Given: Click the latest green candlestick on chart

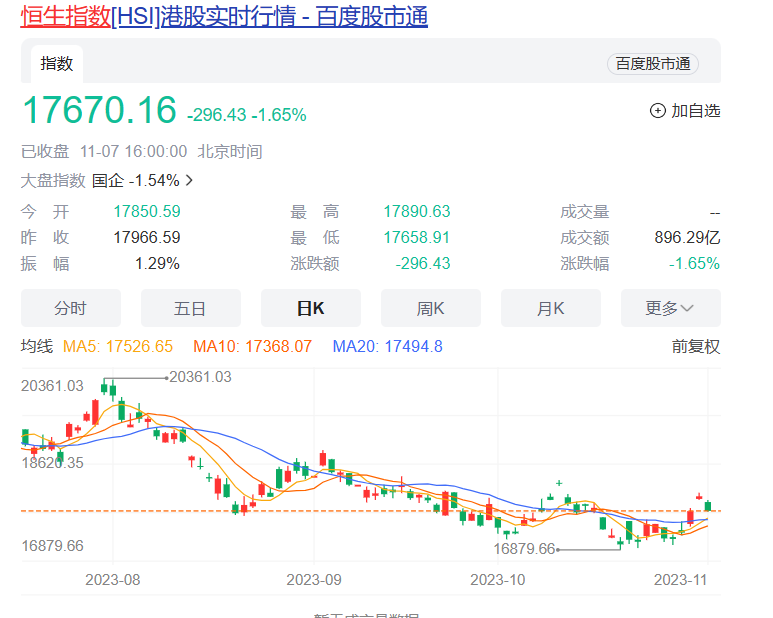Looking at the screenshot, I should [x=708, y=506].
